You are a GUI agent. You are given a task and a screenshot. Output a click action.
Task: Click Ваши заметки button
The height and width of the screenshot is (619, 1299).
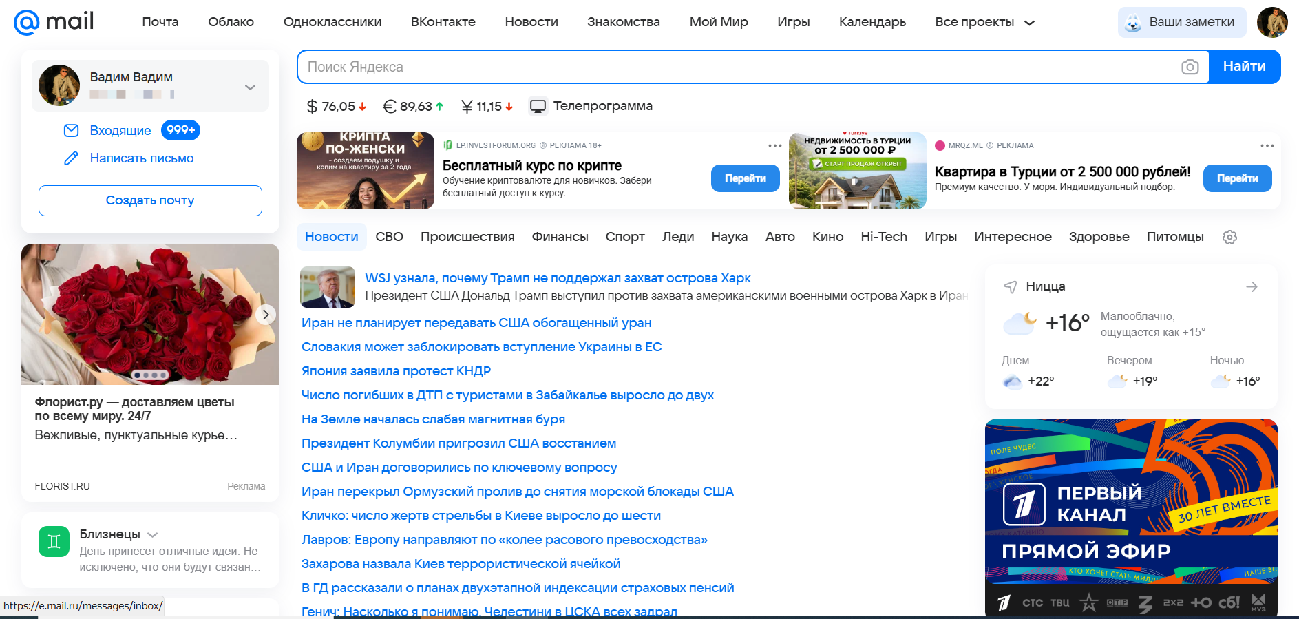pos(1182,22)
